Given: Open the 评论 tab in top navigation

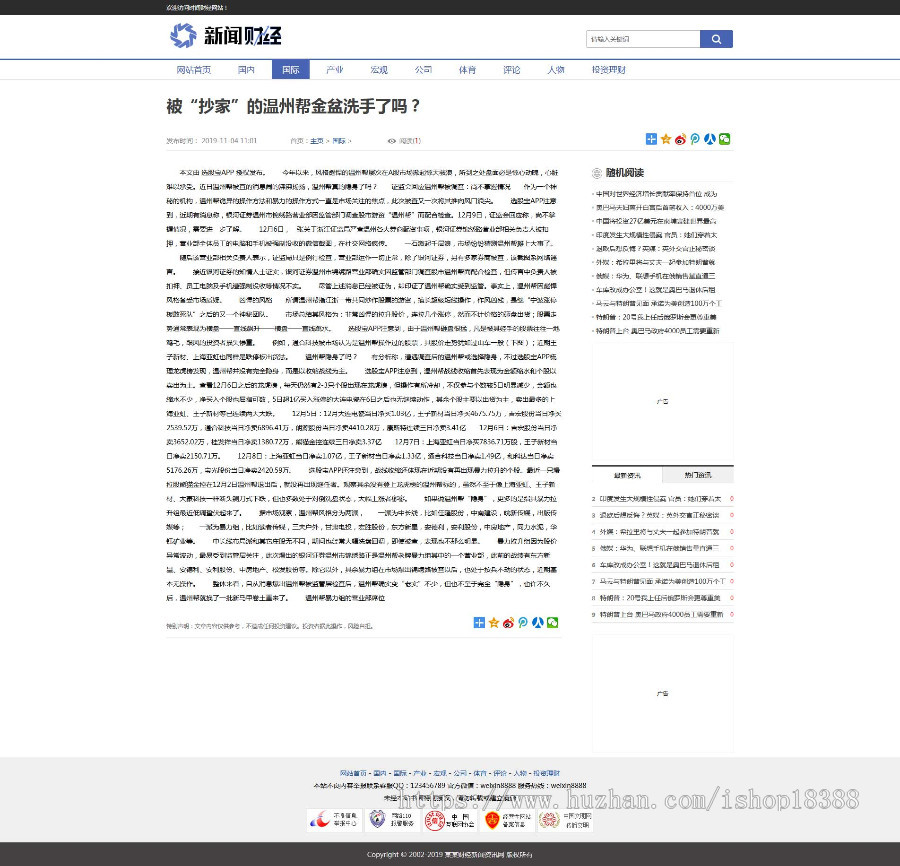Looking at the screenshot, I should coord(511,69).
